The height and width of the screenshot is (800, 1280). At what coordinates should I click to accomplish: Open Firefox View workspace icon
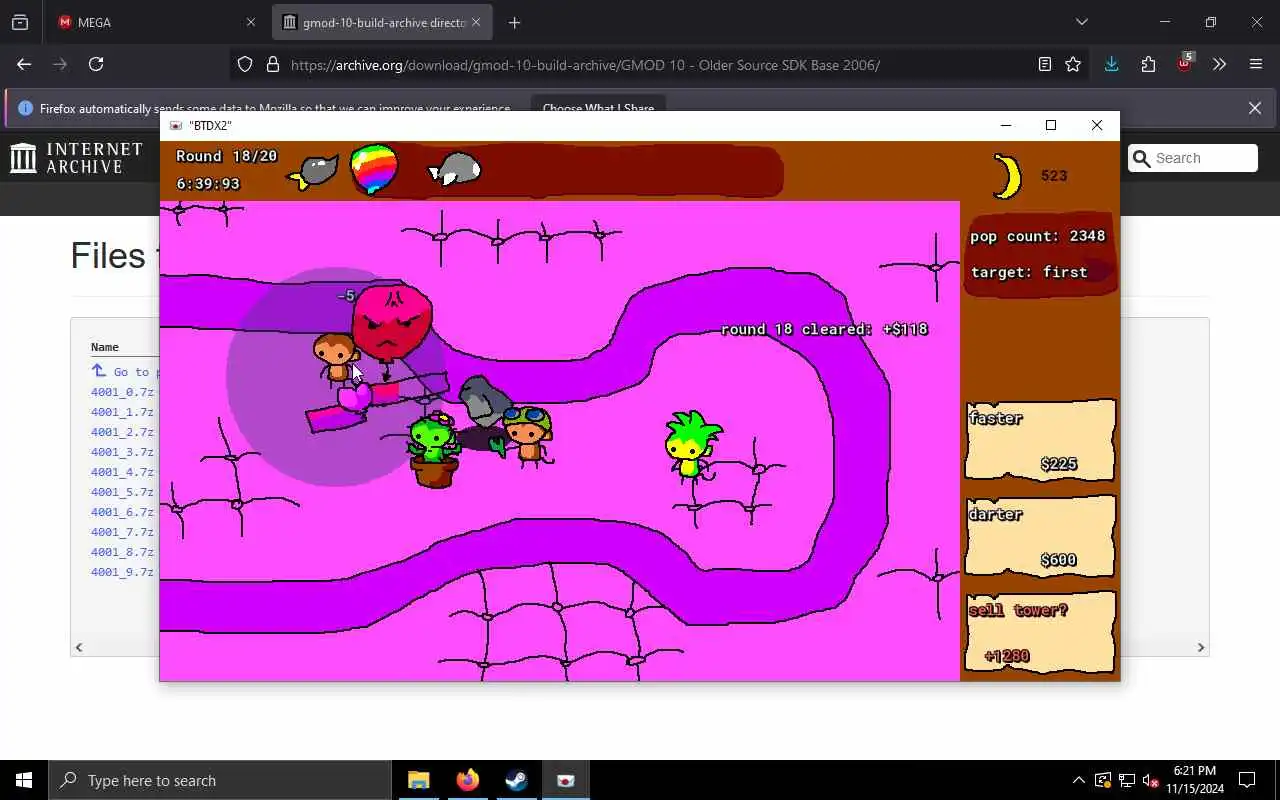click(x=20, y=22)
